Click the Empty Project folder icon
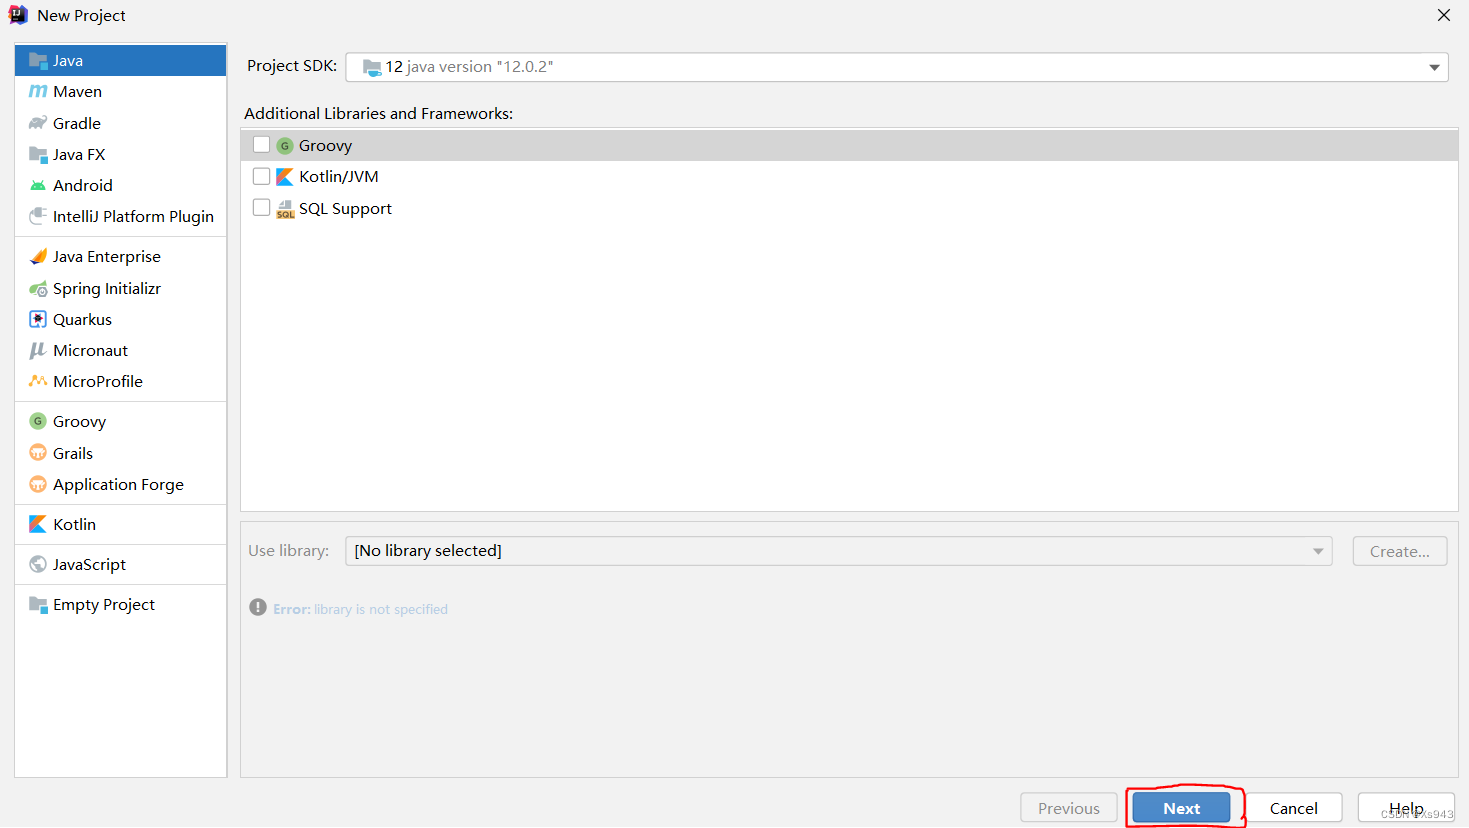This screenshot has height=828, width=1469. tap(38, 604)
